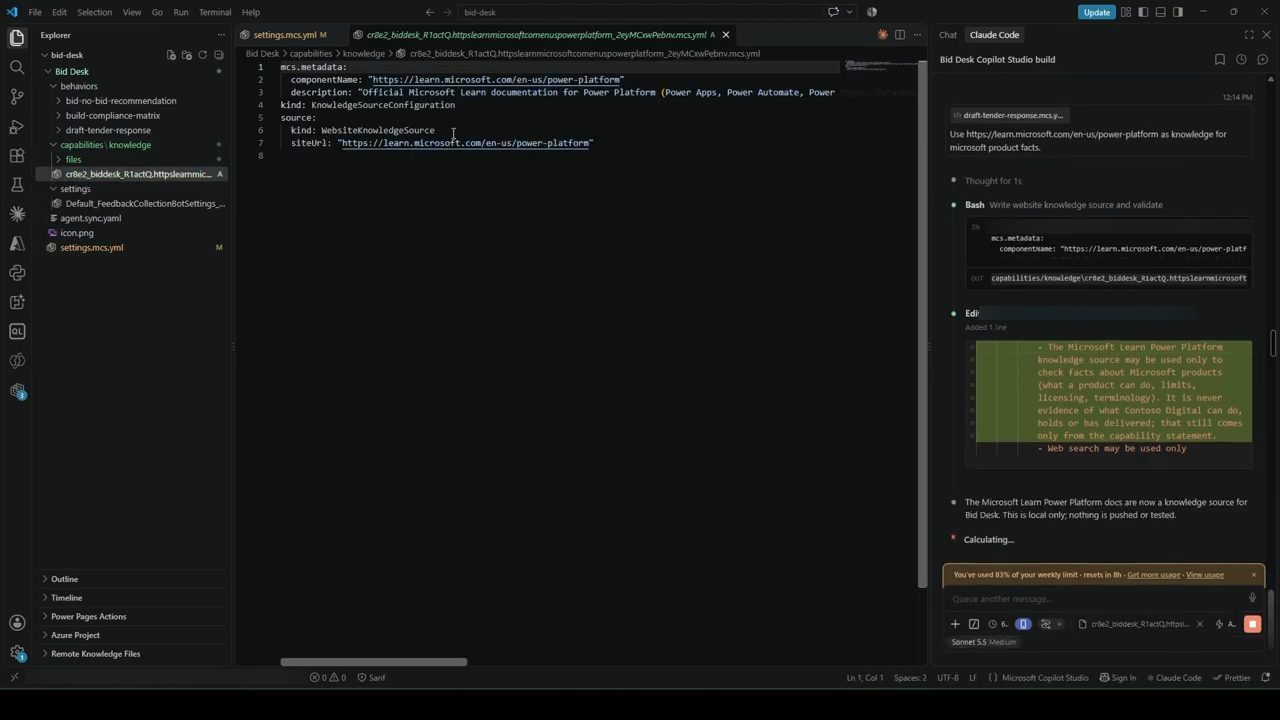The height and width of the screenshot is (720, 1280).
Task: Click New Folder icon in Explorer header
Action: pos(187,55)
